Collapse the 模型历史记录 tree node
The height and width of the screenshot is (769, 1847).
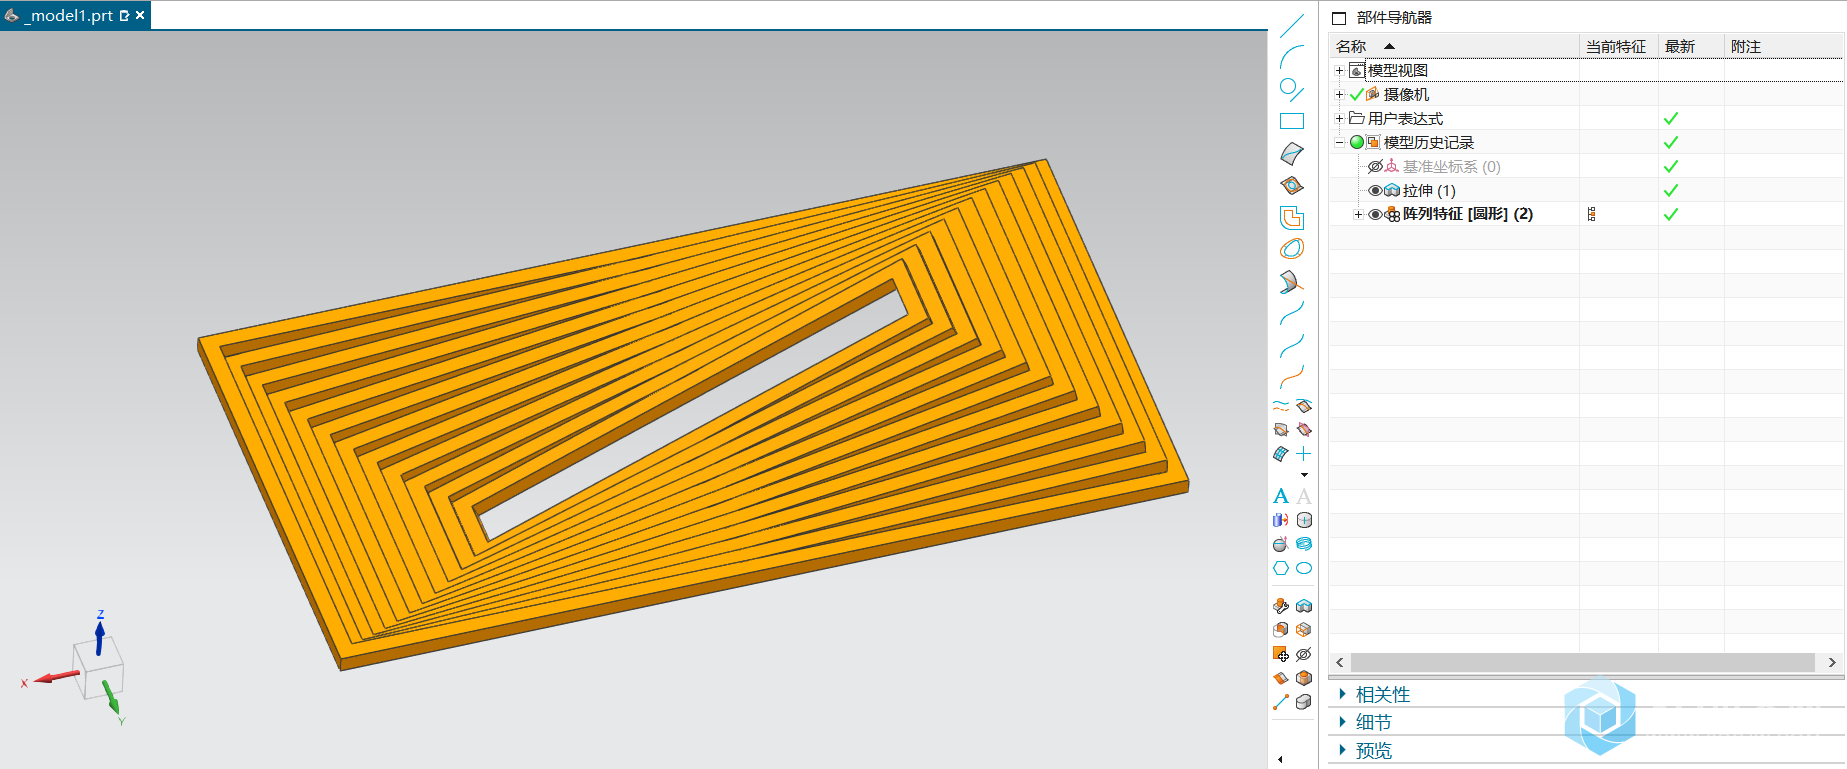[1339, 142]
